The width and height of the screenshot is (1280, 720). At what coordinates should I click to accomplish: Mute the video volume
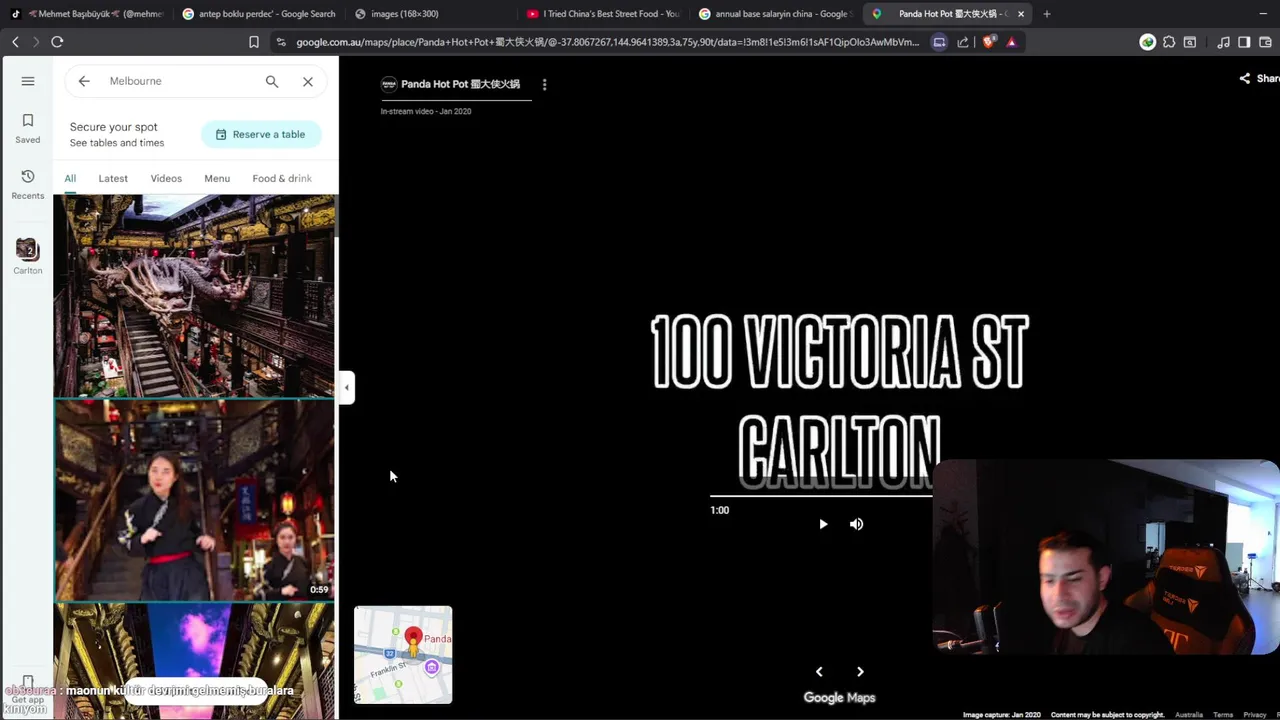click(857, 524)
